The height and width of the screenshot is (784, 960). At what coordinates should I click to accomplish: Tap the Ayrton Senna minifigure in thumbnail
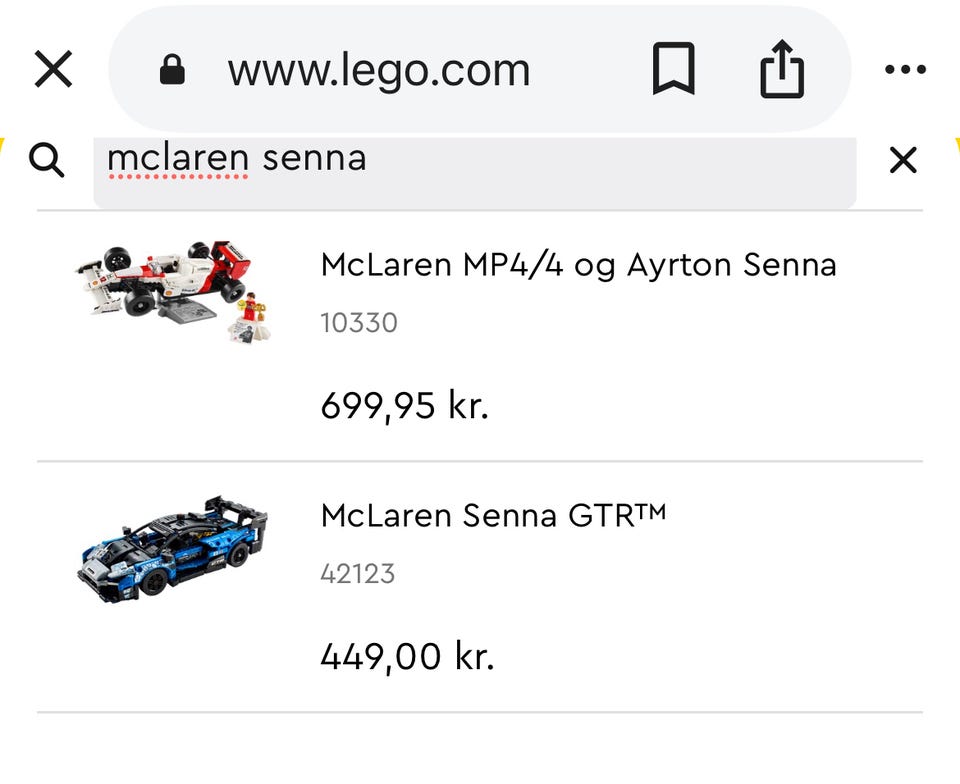[249, 312]
